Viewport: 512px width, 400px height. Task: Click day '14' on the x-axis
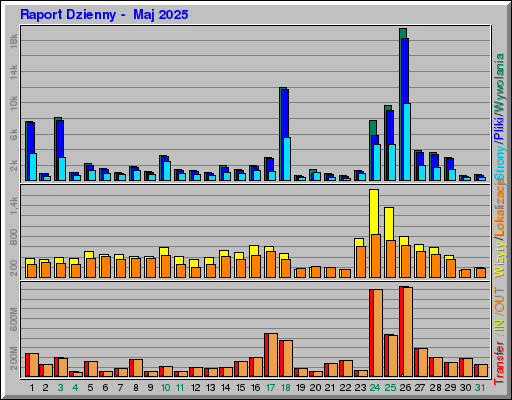225,388
